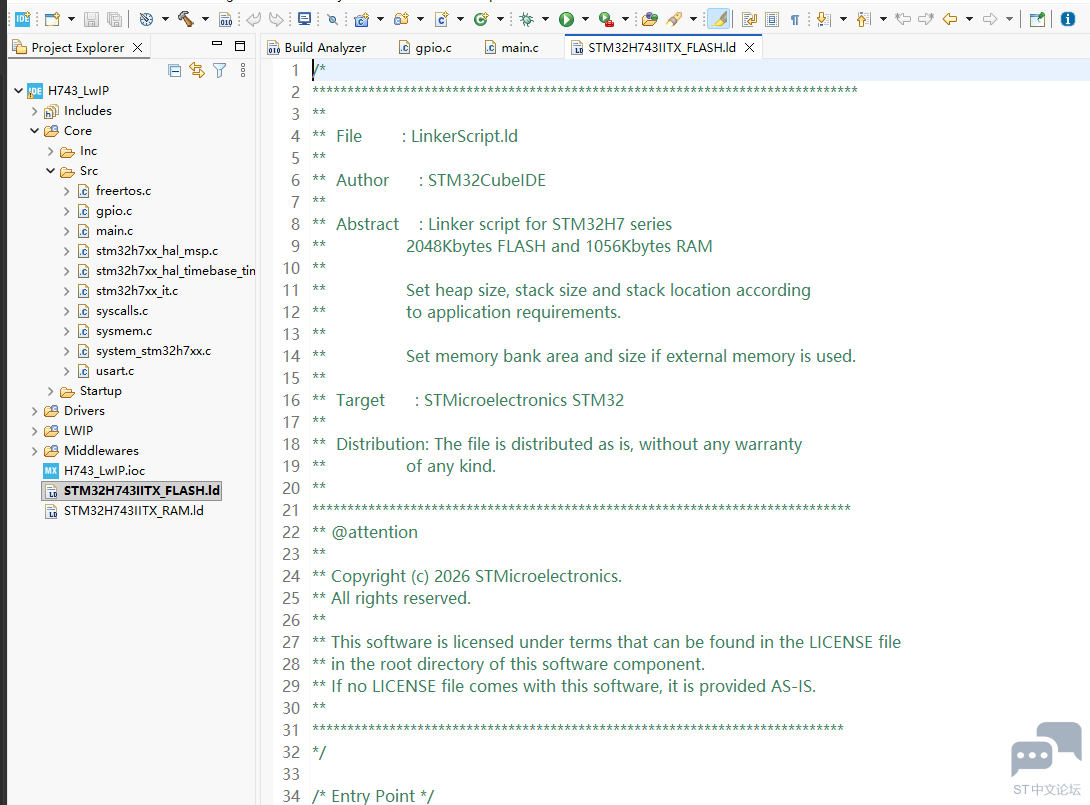Viewport: 1090px width, 805px height.
Task: Click Back navigation yellow arrow
Action: [x=950, y=19]
